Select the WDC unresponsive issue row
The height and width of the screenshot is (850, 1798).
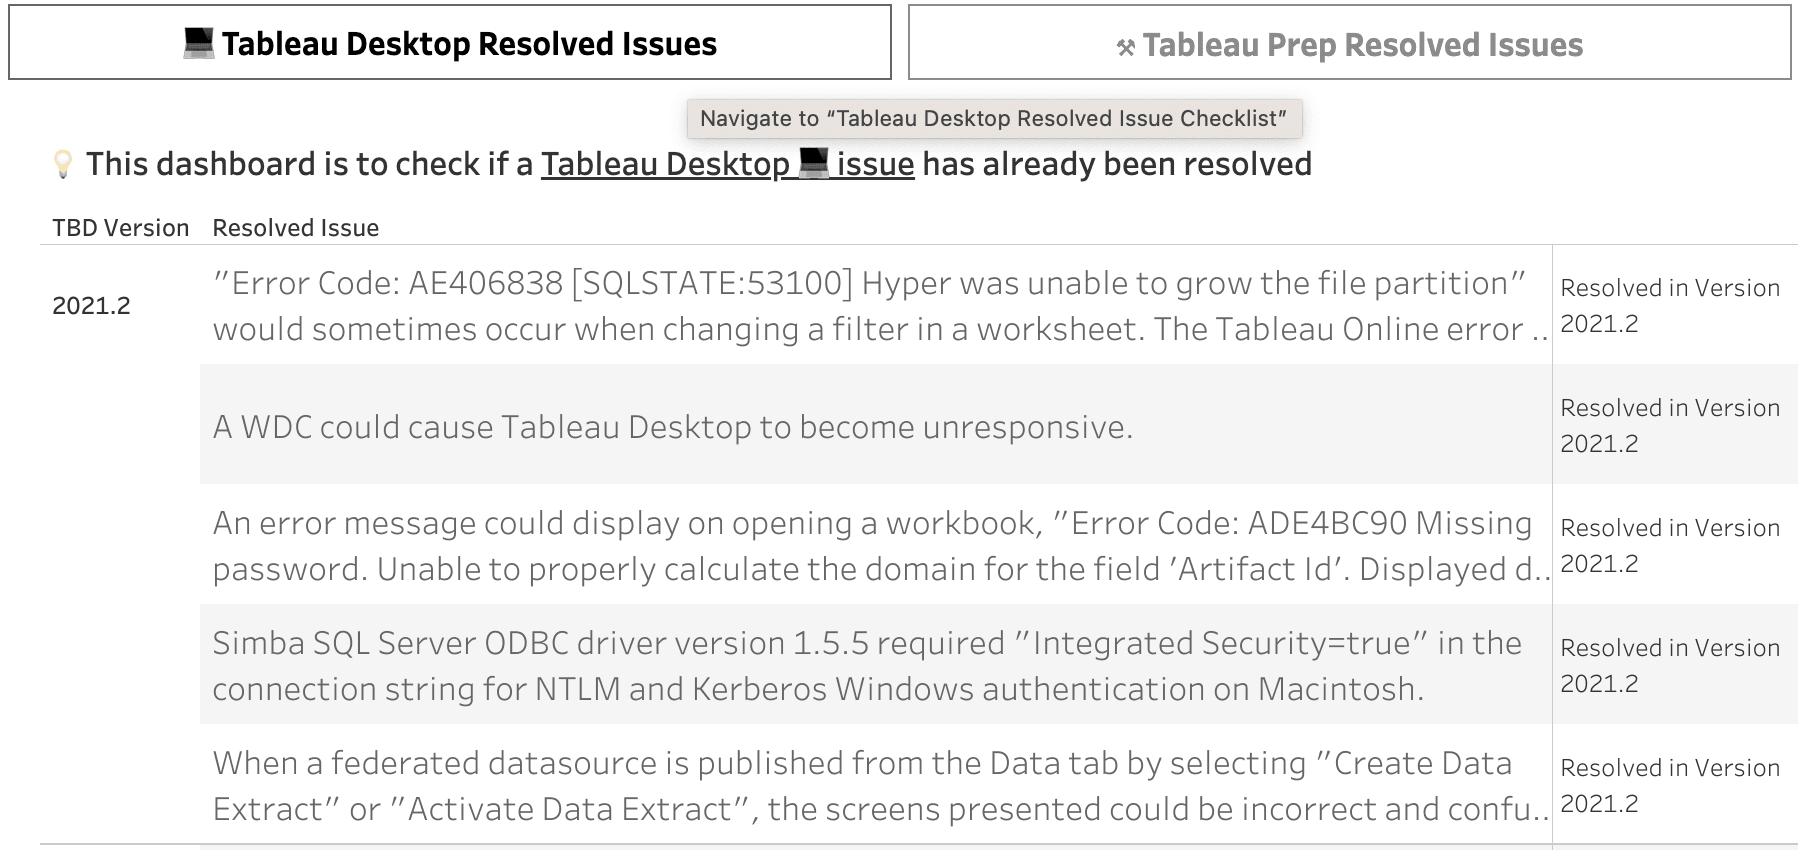pyautogui.click(x=672, y=427)
